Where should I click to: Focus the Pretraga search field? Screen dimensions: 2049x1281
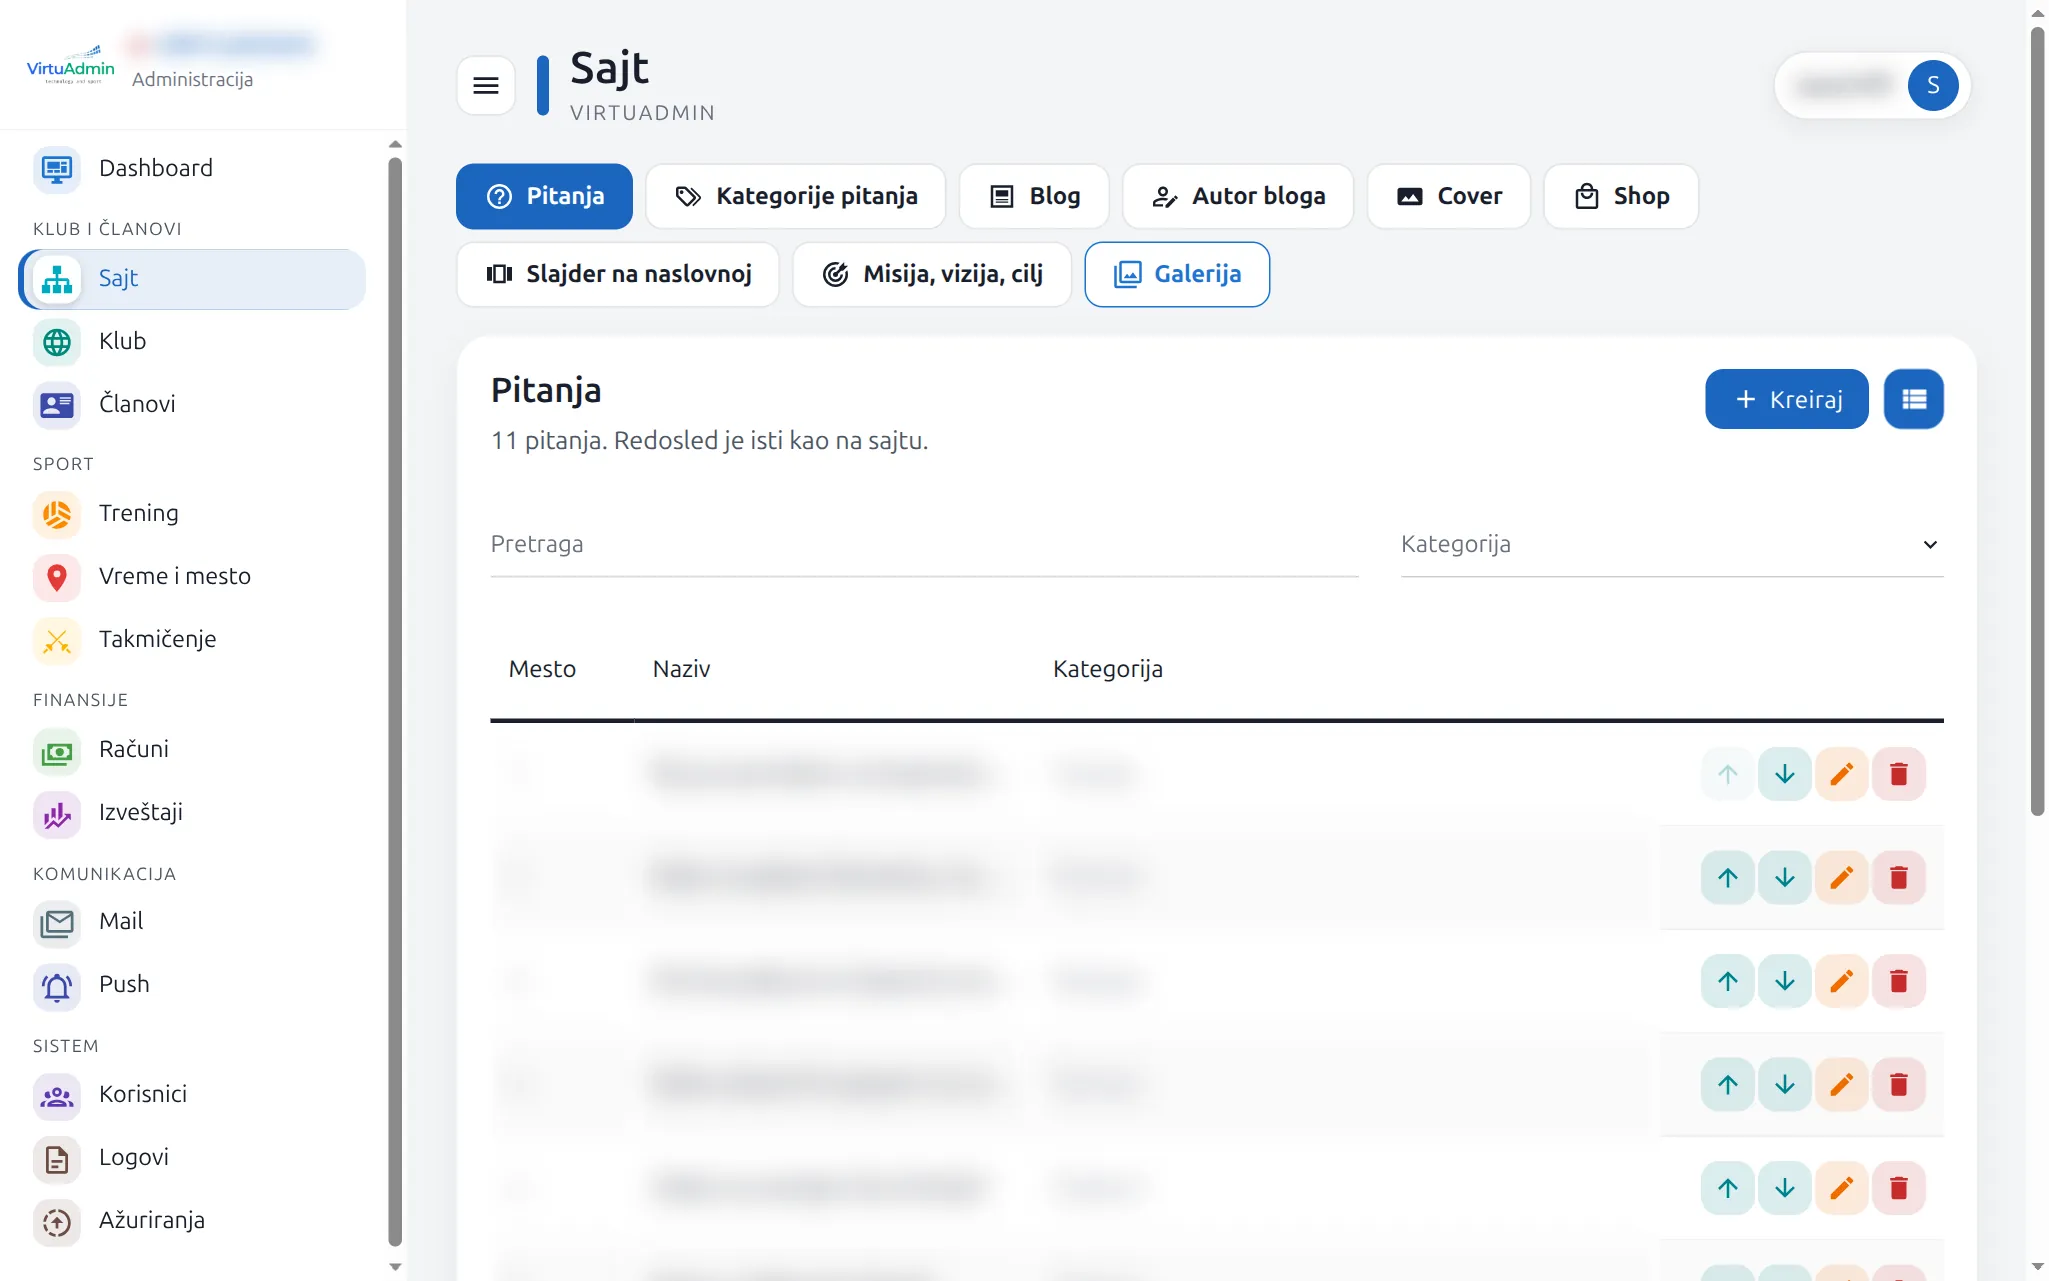[924, 545]
